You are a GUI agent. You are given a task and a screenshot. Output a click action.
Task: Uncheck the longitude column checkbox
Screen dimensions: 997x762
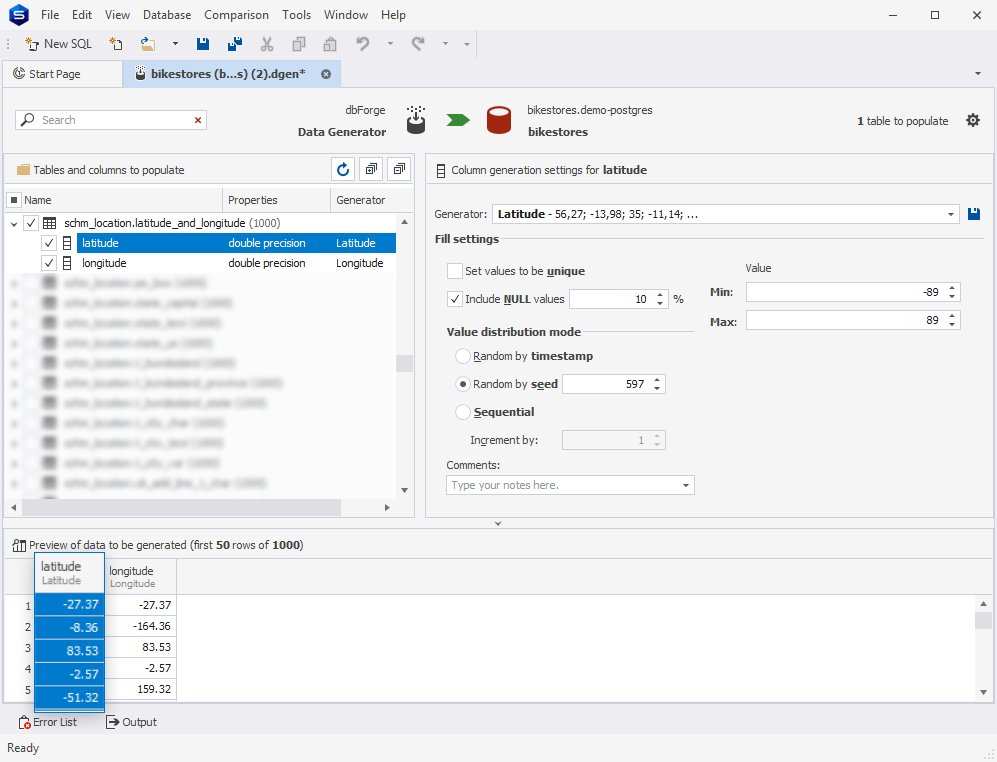point(48,263)
